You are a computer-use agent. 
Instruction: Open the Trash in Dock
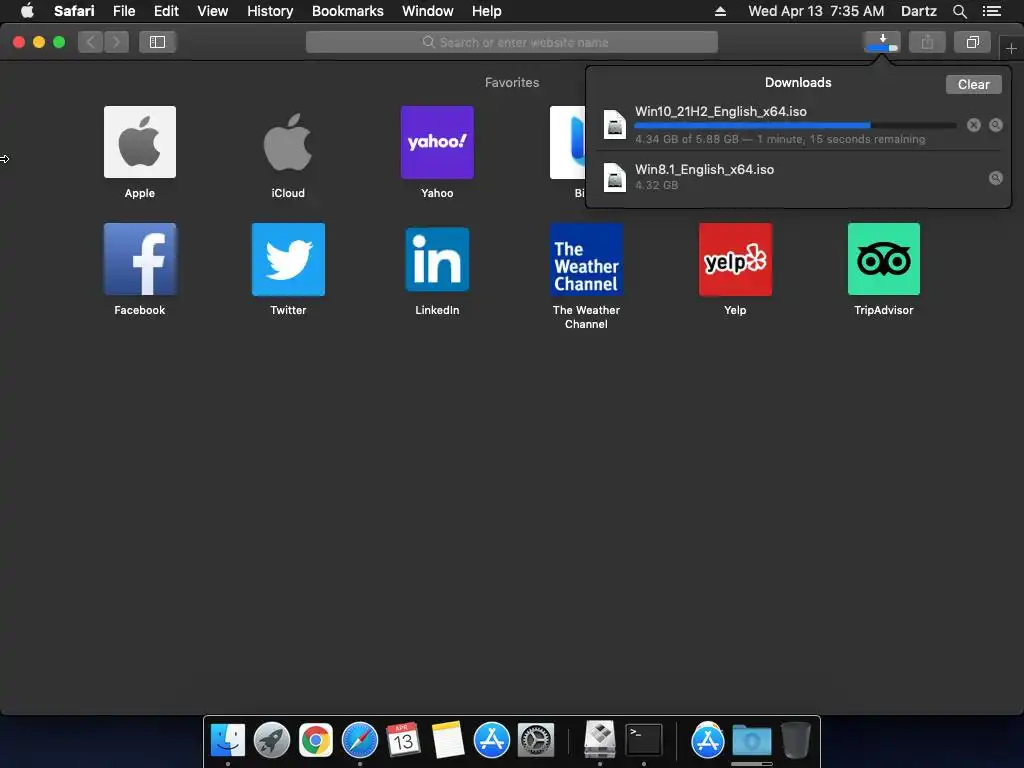(x=795, y=740)
